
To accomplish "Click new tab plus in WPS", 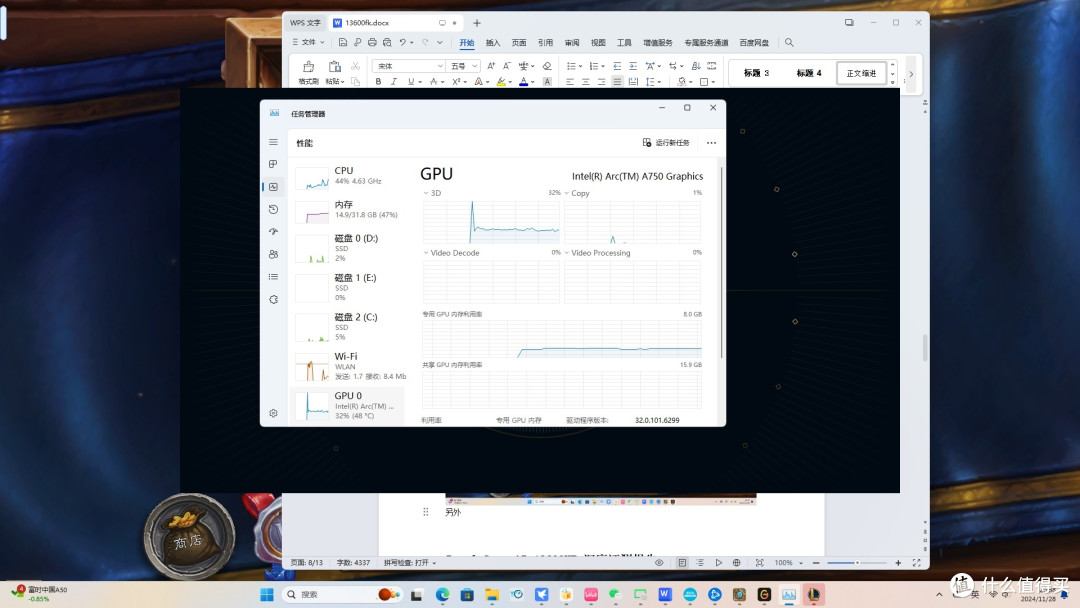I will [477, 23].
